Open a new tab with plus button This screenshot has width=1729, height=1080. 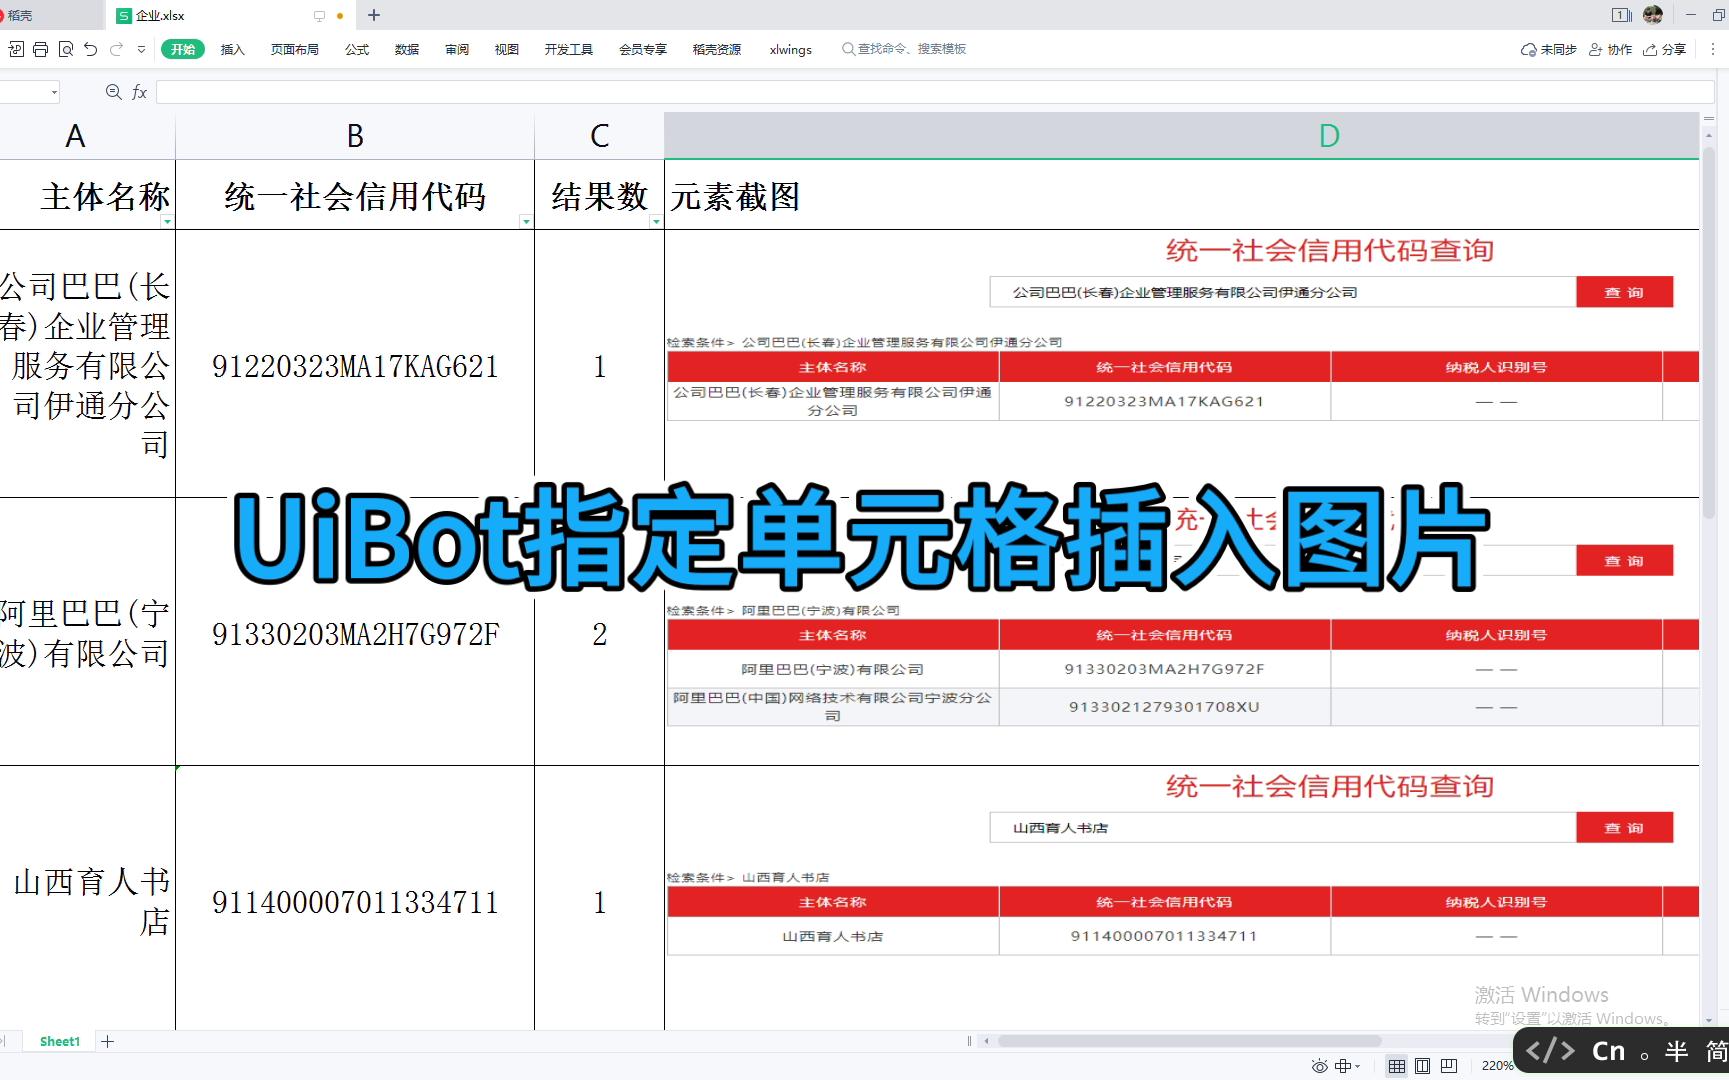(x=374, y=15)
